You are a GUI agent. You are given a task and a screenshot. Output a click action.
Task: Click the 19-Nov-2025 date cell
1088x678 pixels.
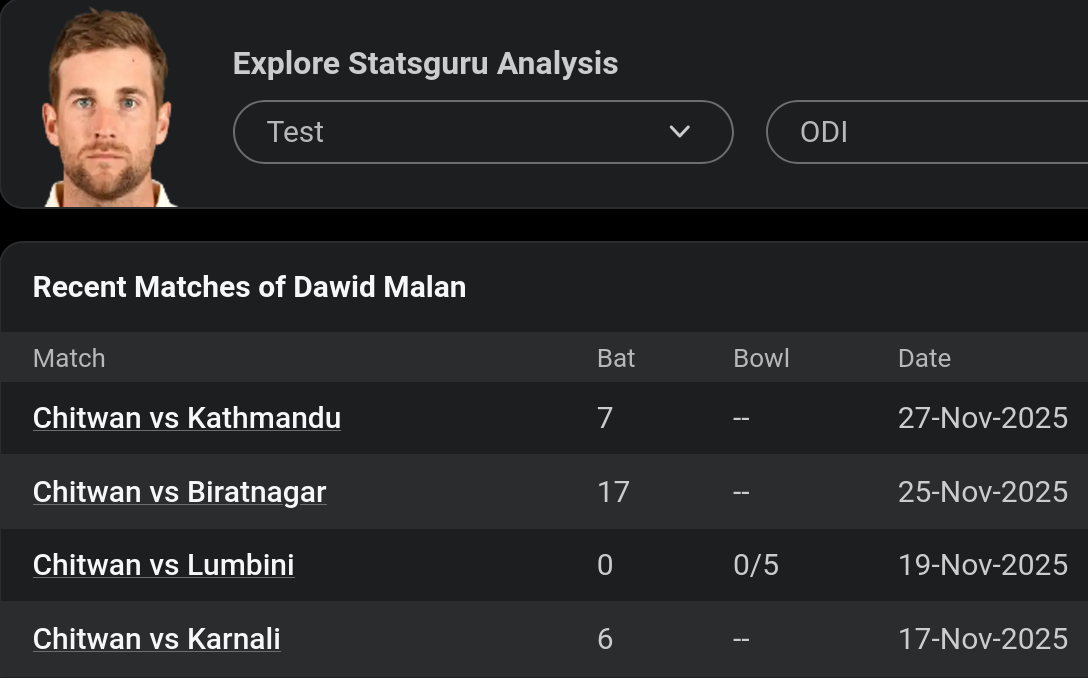[983, 565]
